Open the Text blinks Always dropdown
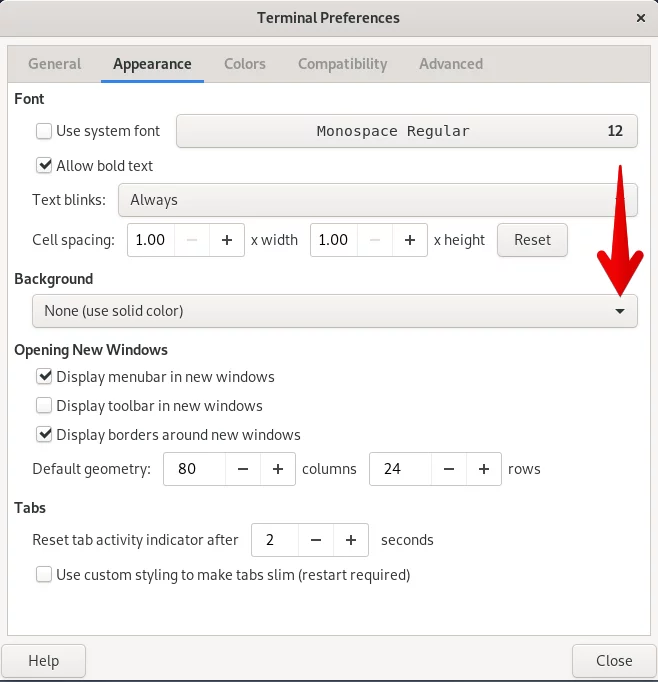 [378, 200]
